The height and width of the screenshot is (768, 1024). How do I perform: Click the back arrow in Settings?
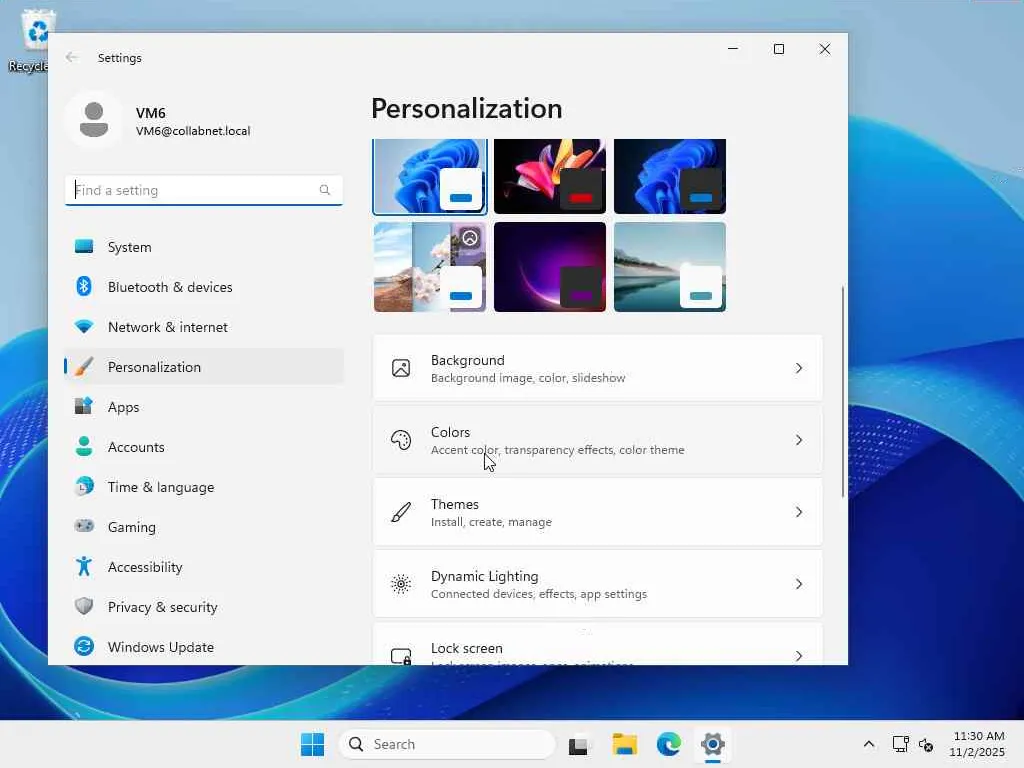tap(72, 57)
